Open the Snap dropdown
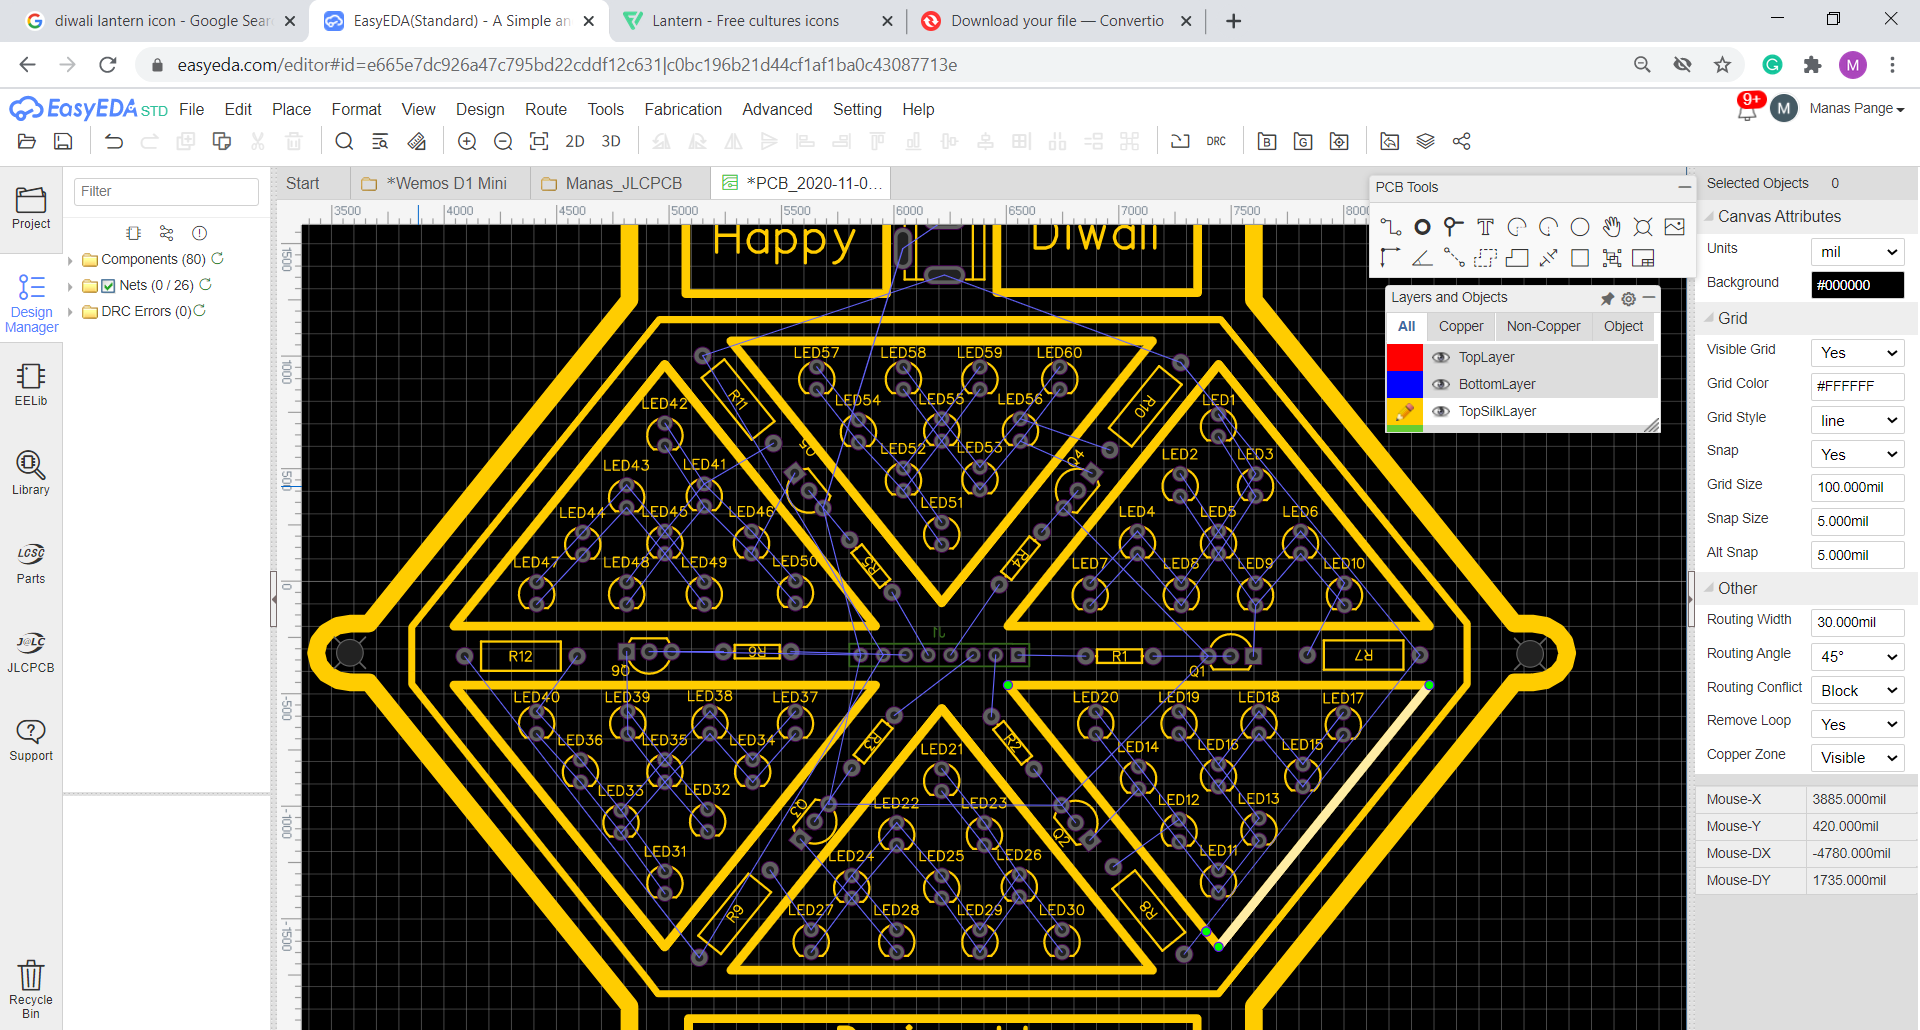The width and height of the screenshot is (1920, 1030). (x=1857, y=454)
